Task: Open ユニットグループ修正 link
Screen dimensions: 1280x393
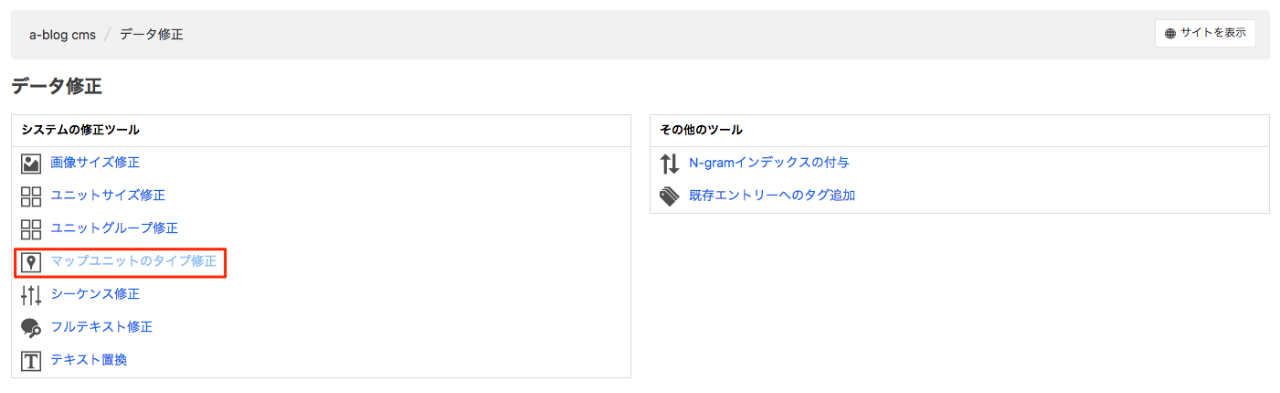Action: [x=114, y=228]
